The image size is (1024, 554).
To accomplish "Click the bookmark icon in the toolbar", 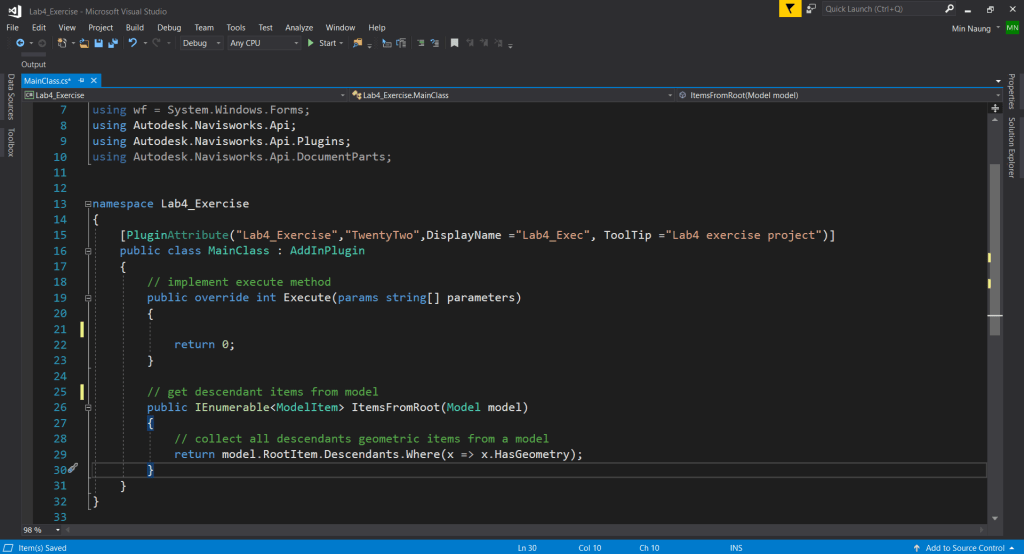I will click(454, 43).
